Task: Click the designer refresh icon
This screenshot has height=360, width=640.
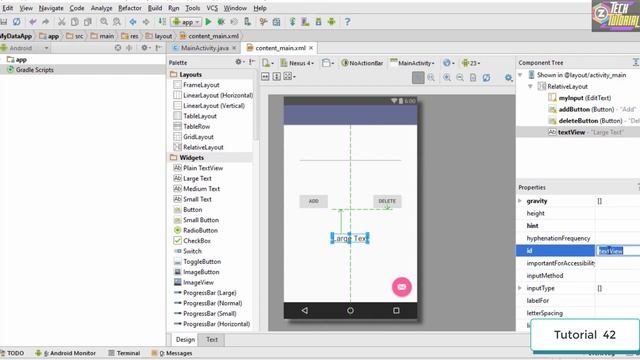Action: tap(486, 77)
